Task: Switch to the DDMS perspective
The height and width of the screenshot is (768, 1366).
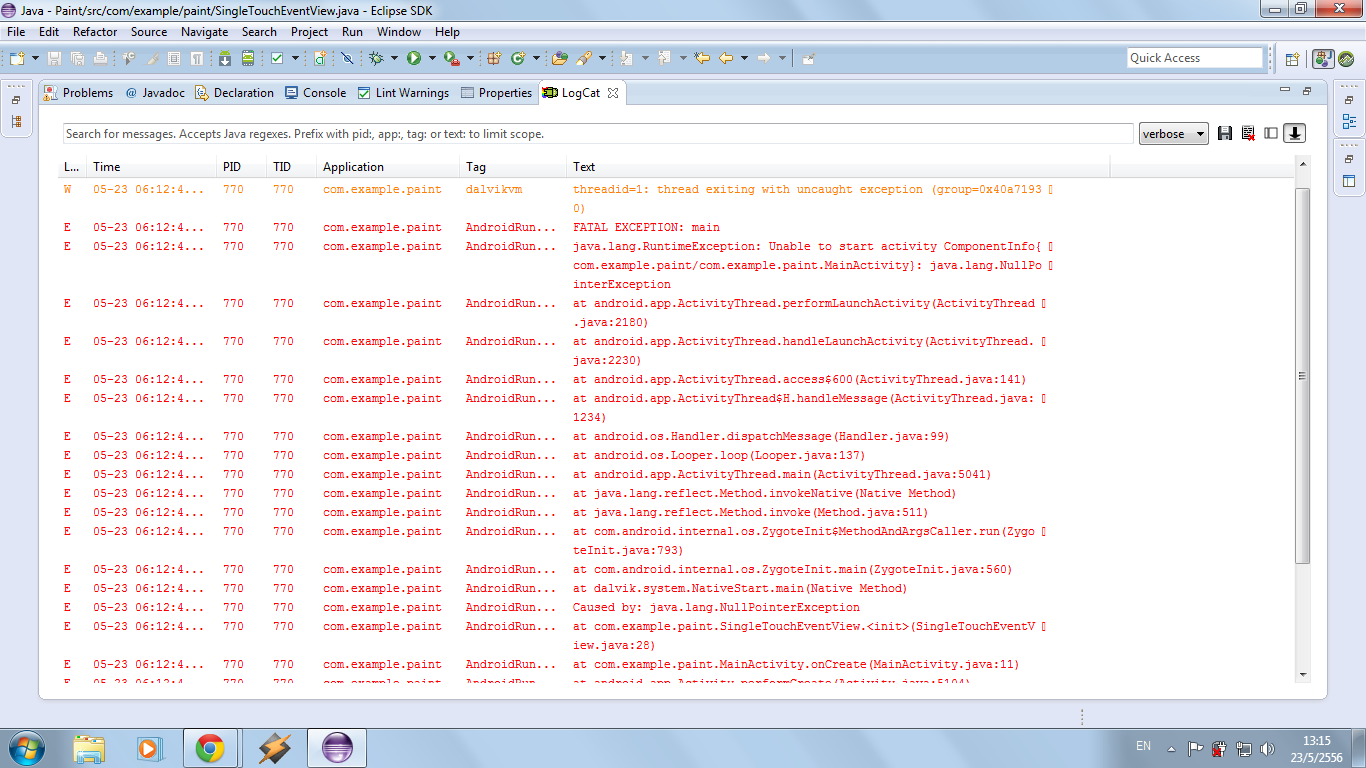Action: [x=1347, y=58]
